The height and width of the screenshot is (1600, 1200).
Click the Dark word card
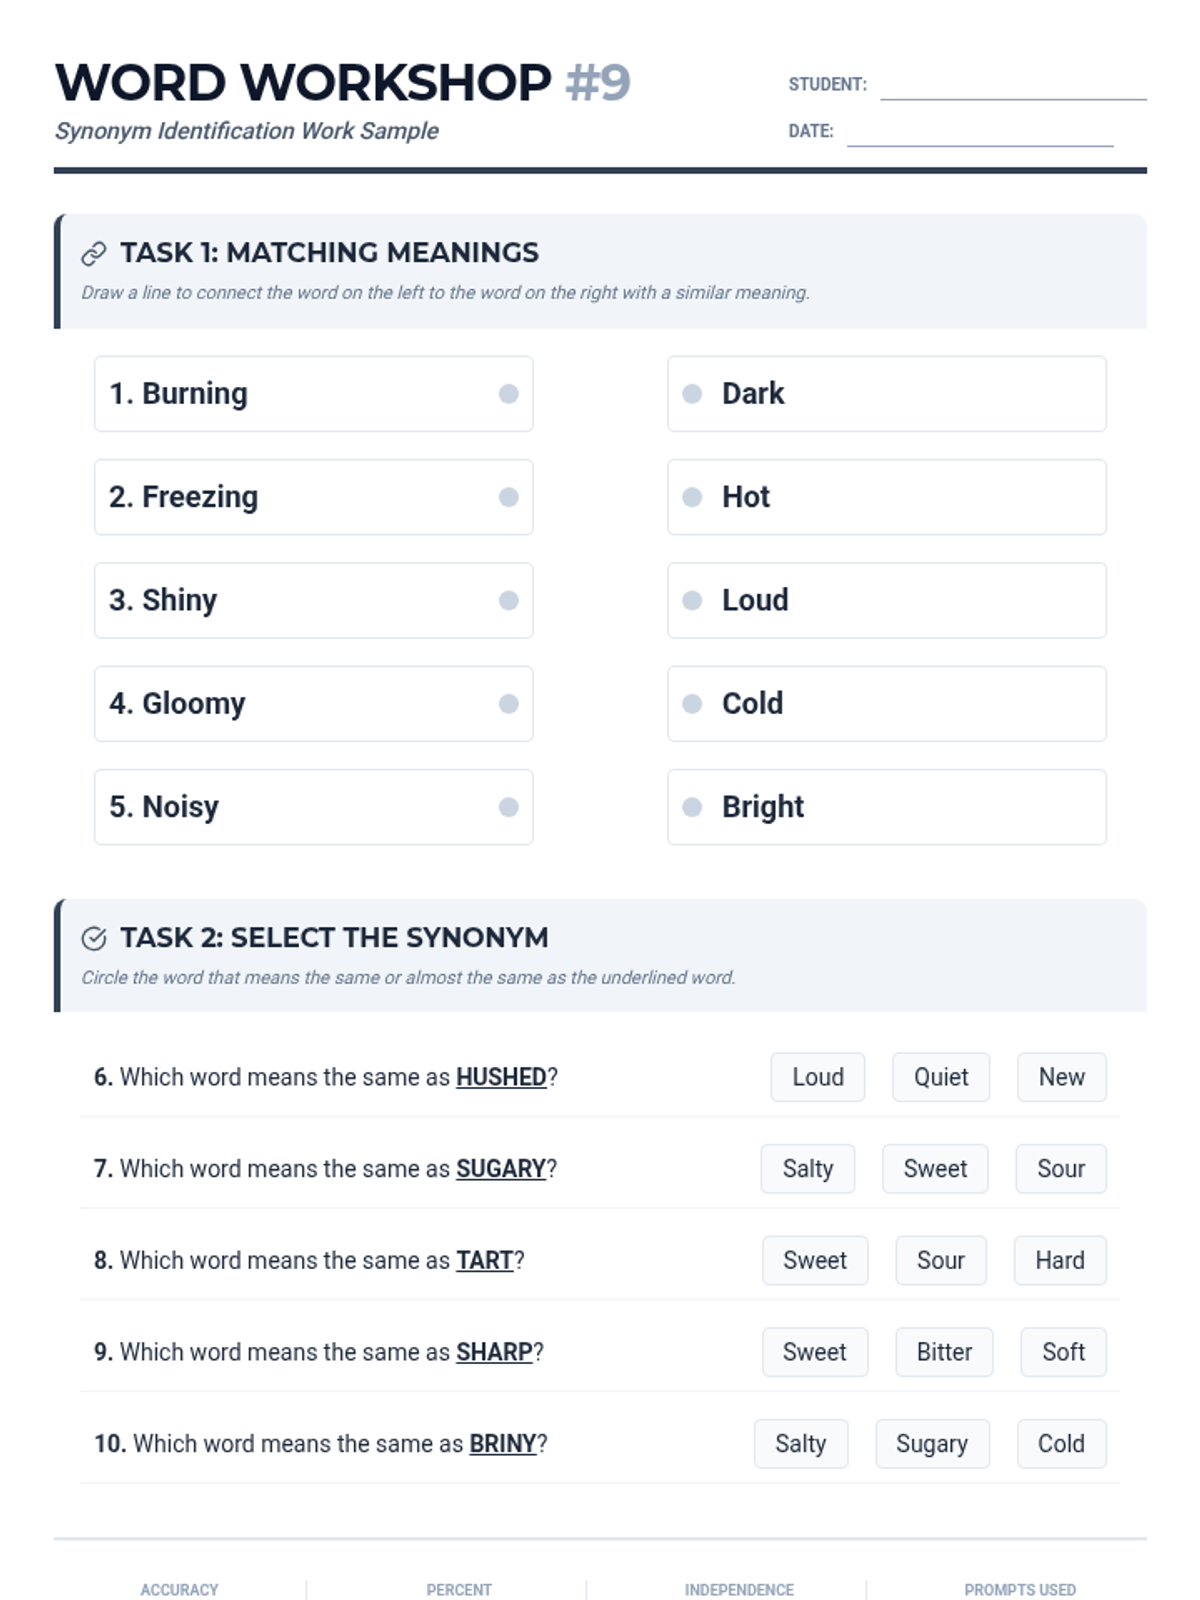[x=886, y=394]
